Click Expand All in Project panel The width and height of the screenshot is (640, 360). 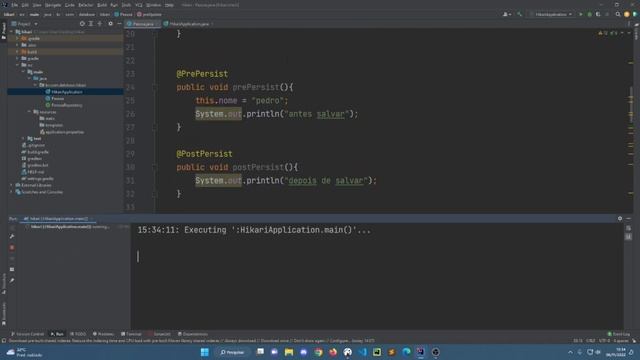[91, 24]
